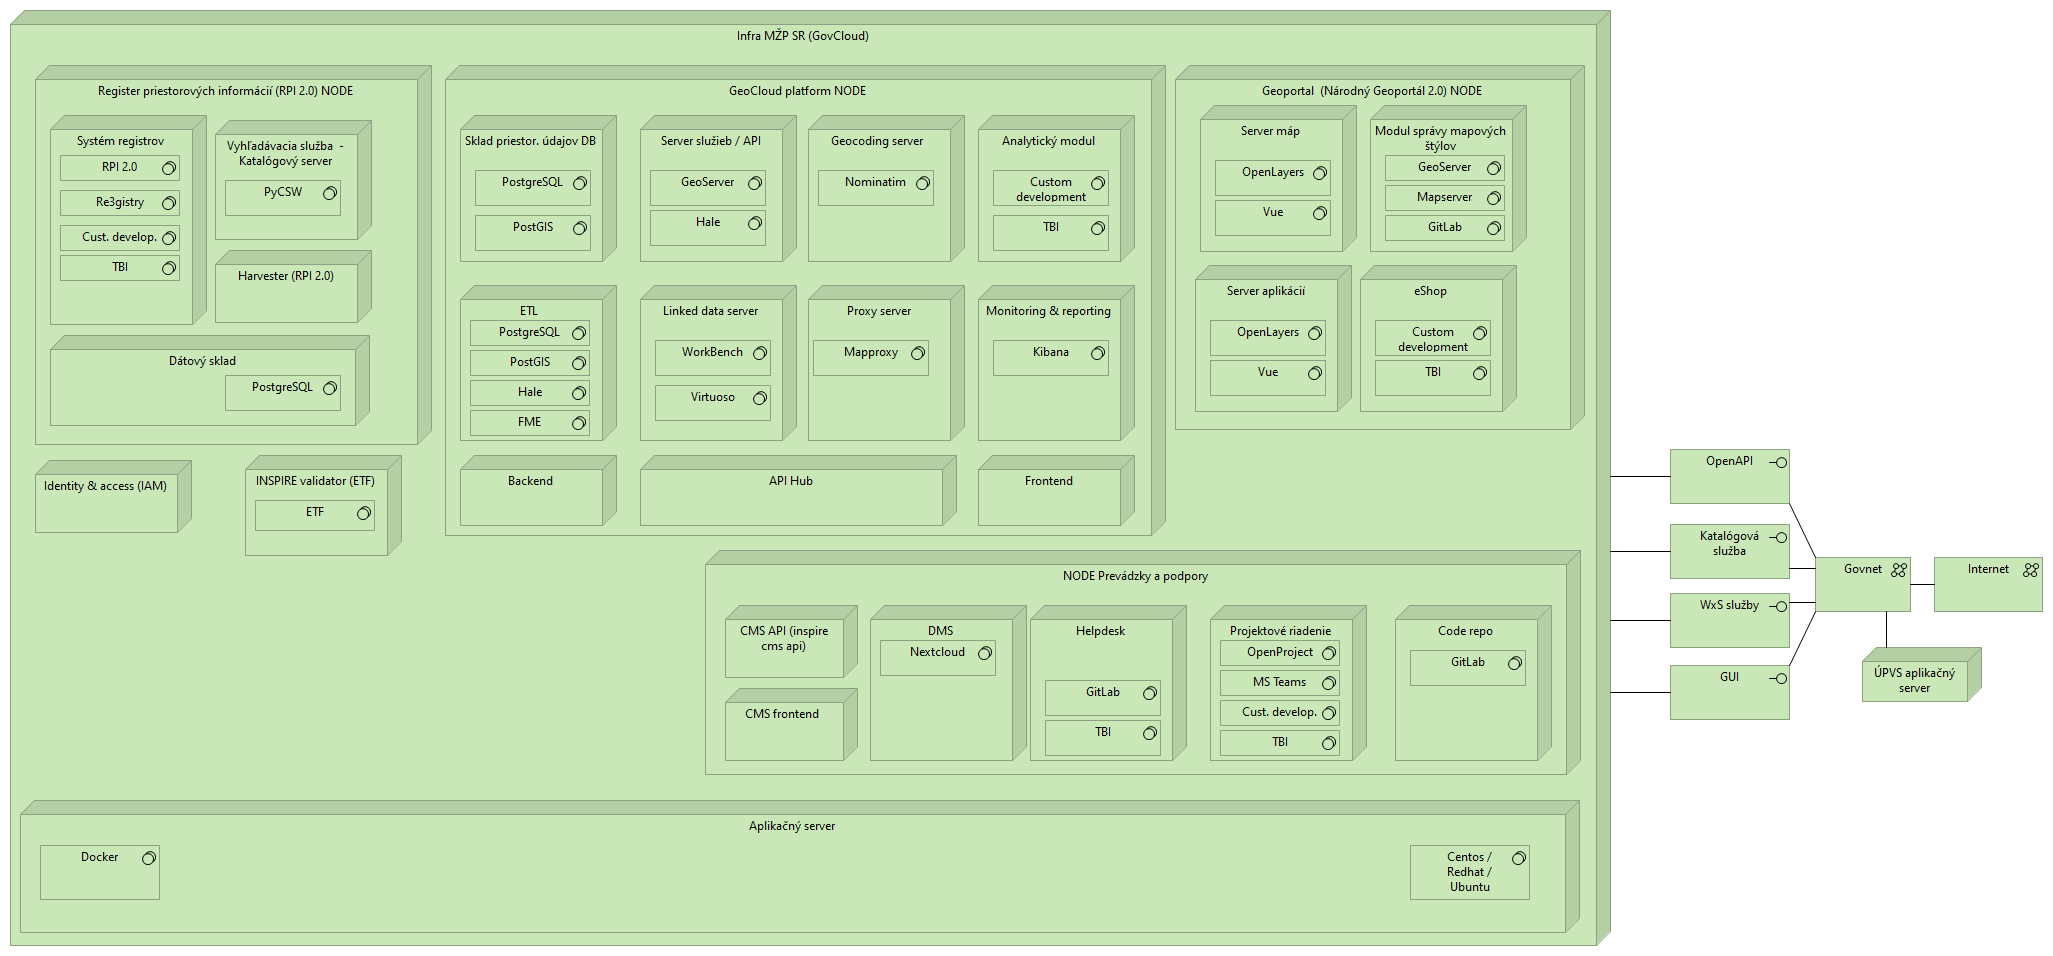Click the DMS node label

point(940,631)
